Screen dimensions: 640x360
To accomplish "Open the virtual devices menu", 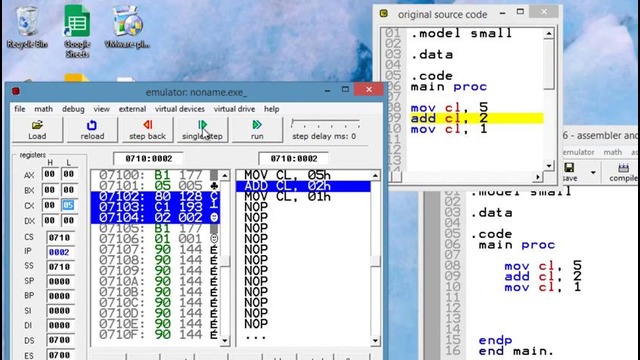I will tap(180, 109).
